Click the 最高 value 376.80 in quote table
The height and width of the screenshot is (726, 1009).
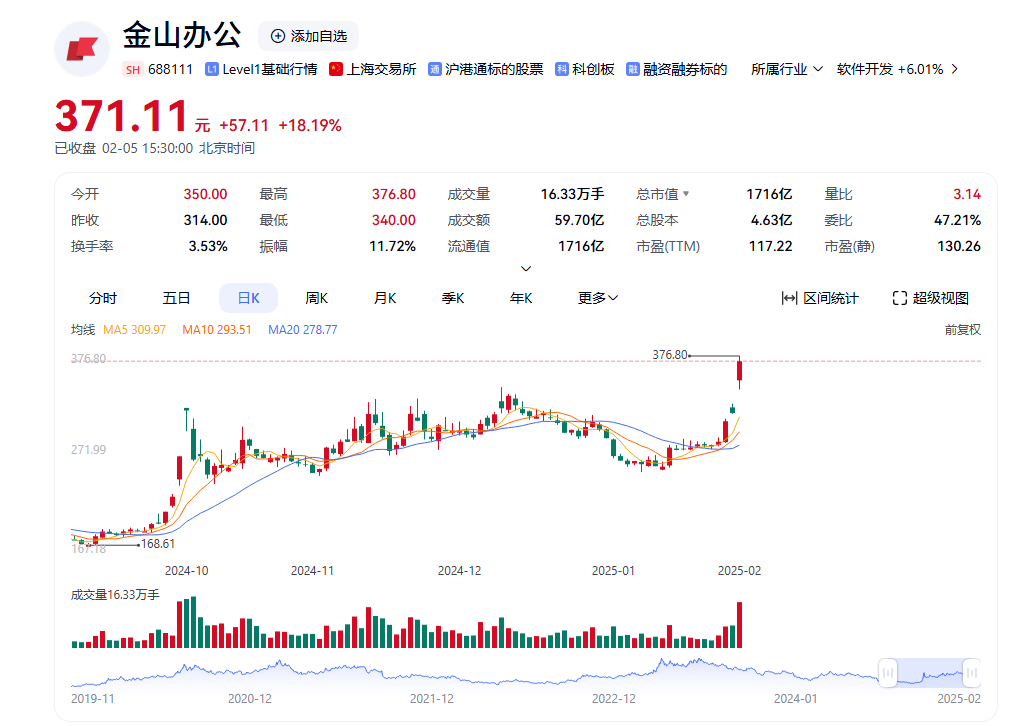[394, 194]
